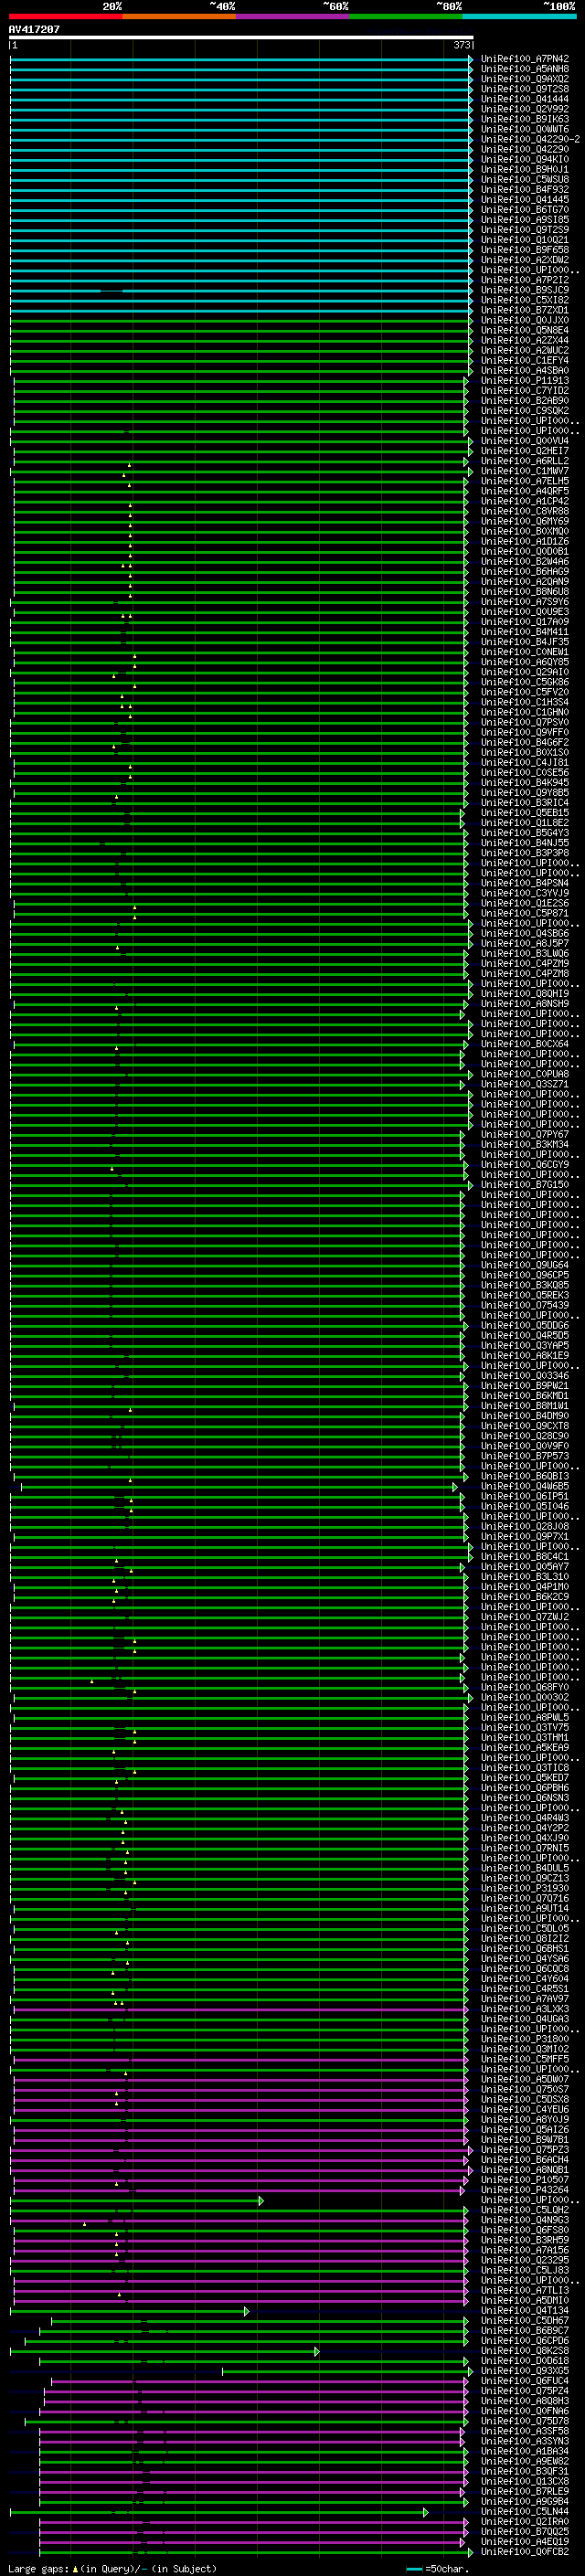The height and width of the screenshot is (2576, 585).
Task: Select the UniRef100_Q0WWT6 label
Action: (524, 130)
